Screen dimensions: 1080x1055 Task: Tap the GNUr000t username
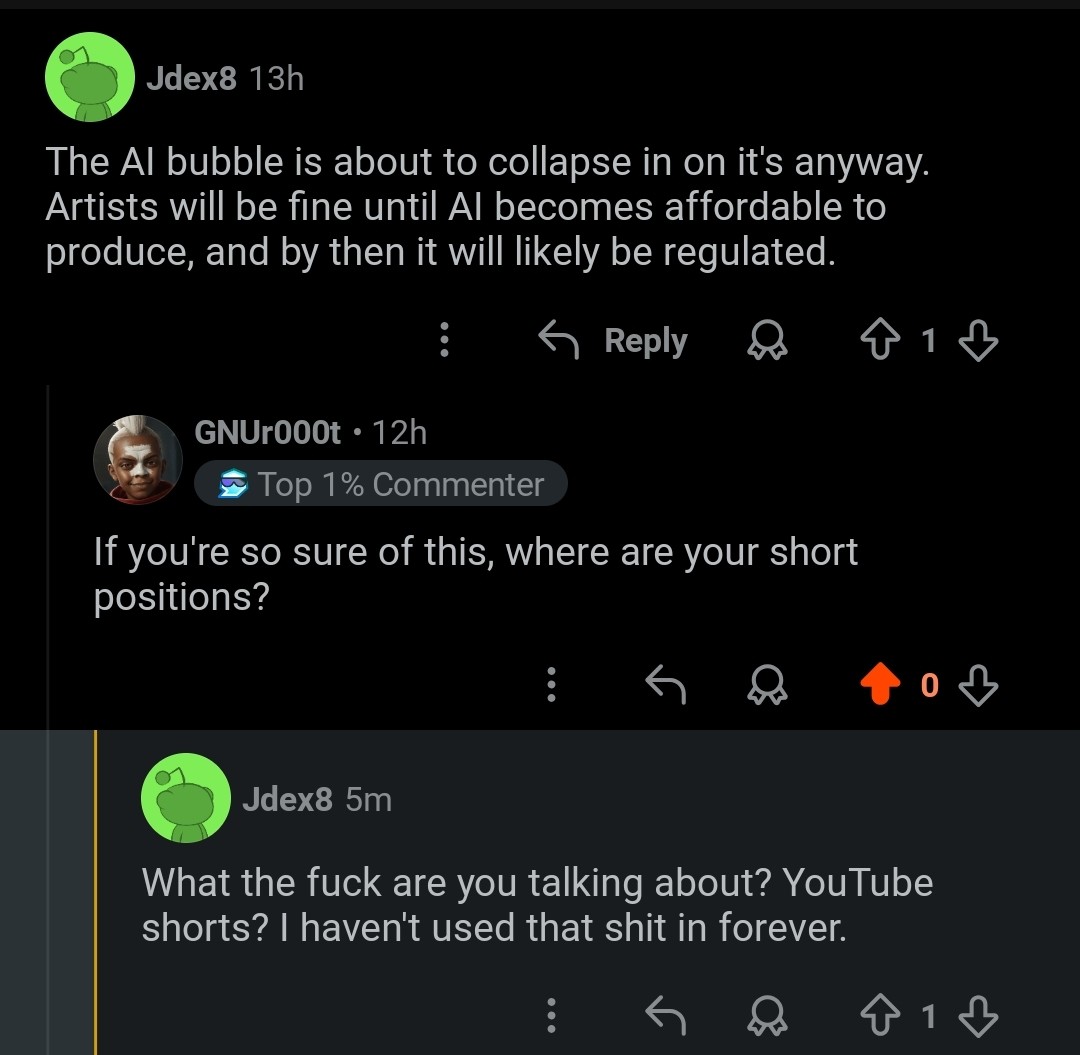click(x=267, y=432)
